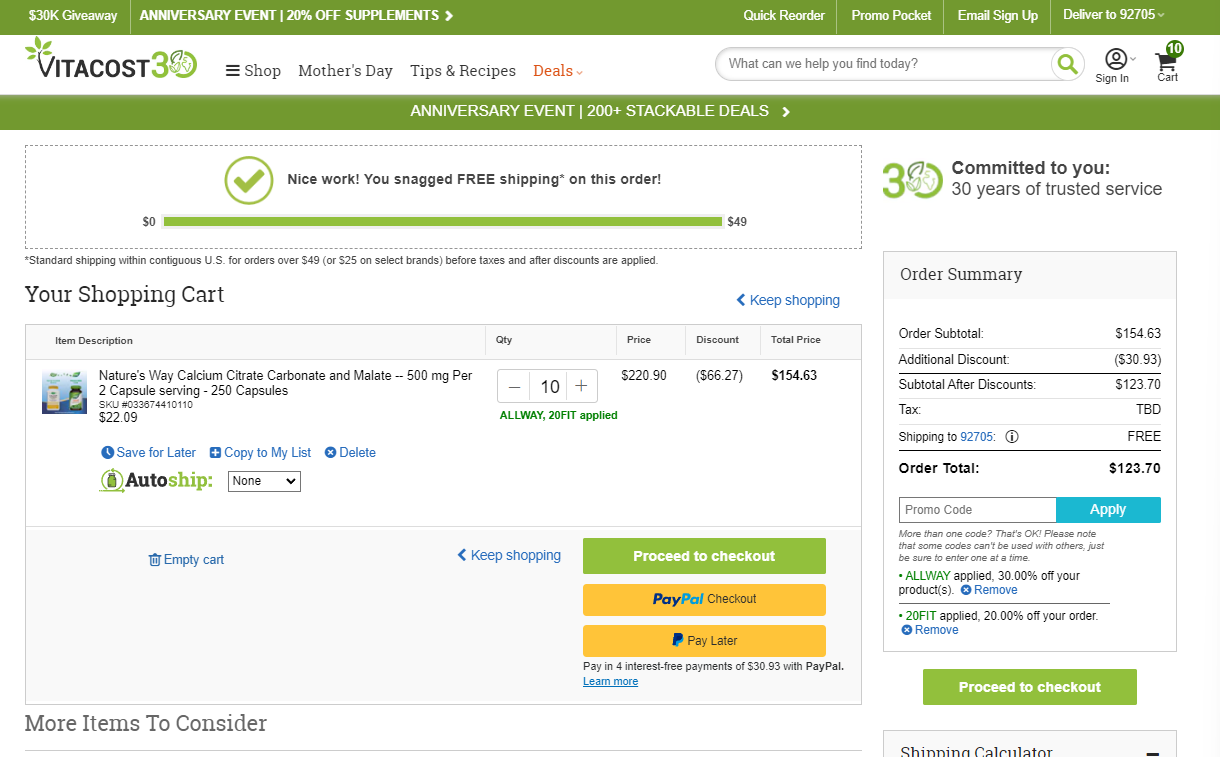Open Quick Reorder
Image resolution: width=1220 pixels, height=757 pixels.
tap(784, 15)
